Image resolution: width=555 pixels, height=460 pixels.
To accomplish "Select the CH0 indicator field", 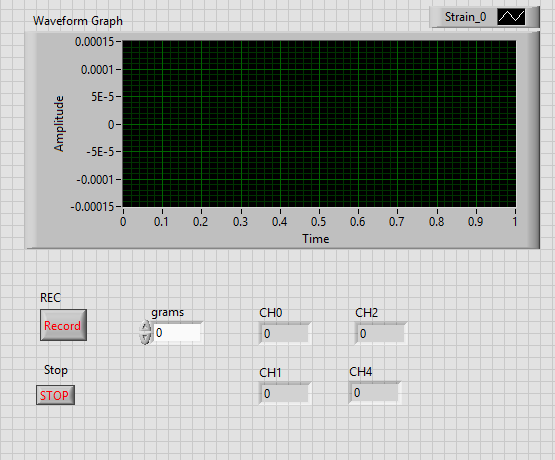I will 285,333.
